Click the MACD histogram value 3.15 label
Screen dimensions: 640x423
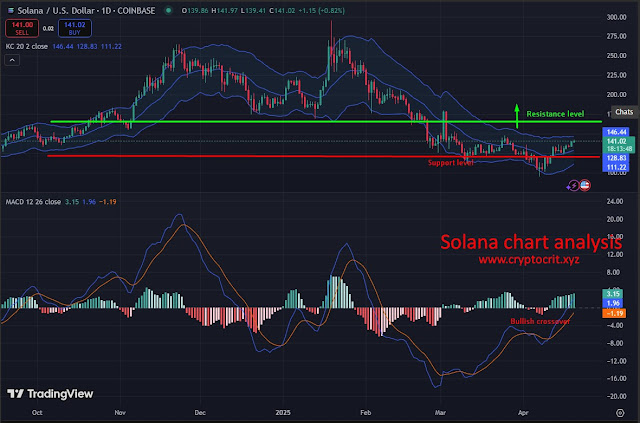pyautogui.click(x=613, y=294)
